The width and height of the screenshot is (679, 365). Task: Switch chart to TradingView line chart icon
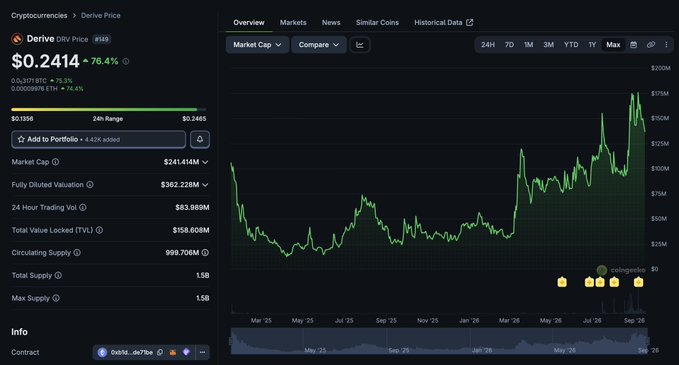360,45
